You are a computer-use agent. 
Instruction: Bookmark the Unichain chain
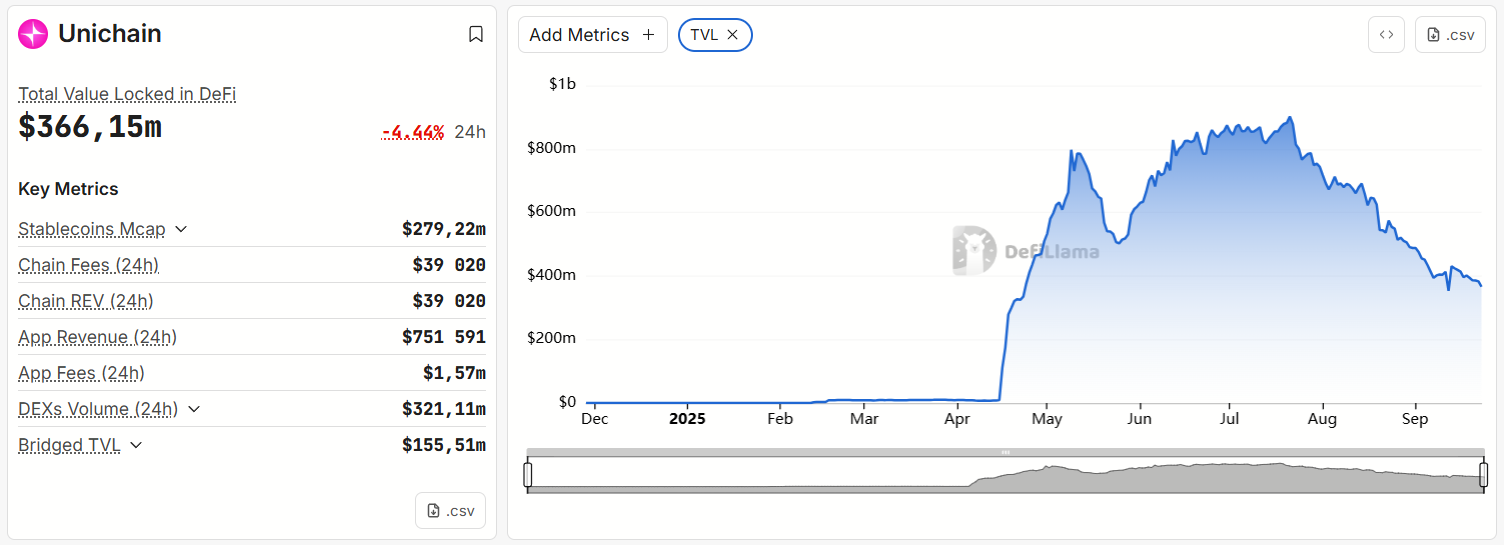pos(476,34)
